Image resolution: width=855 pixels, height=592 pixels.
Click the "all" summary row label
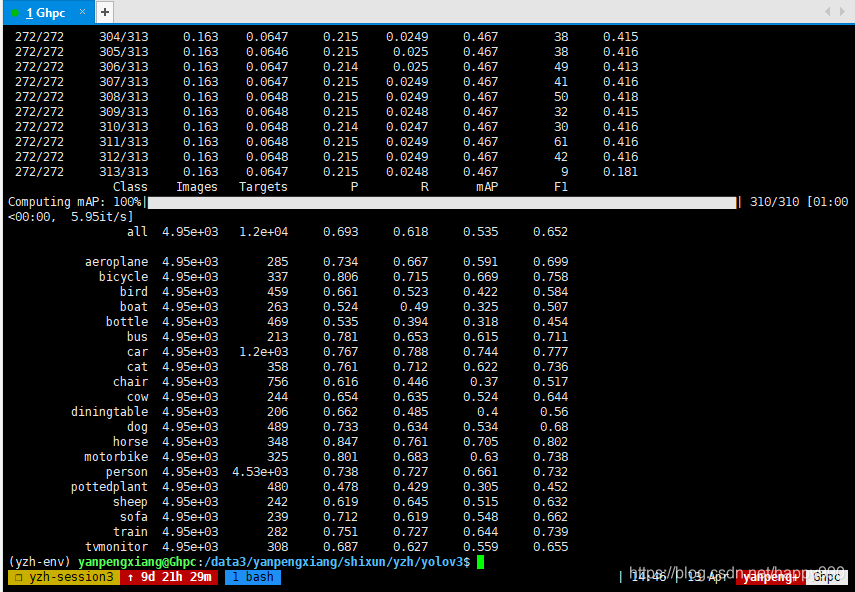pos(137,232)
